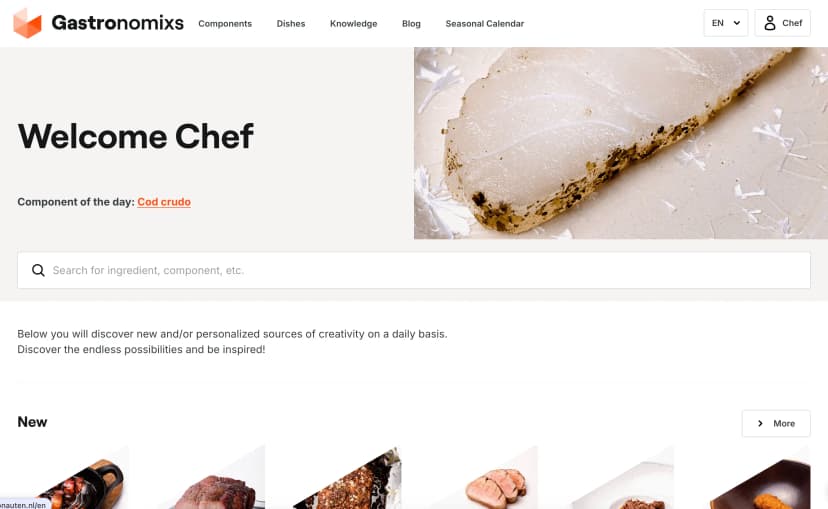This screenshot has height=509, width=828.
Task: Open the Chef account menu
Action: point(783,23)
